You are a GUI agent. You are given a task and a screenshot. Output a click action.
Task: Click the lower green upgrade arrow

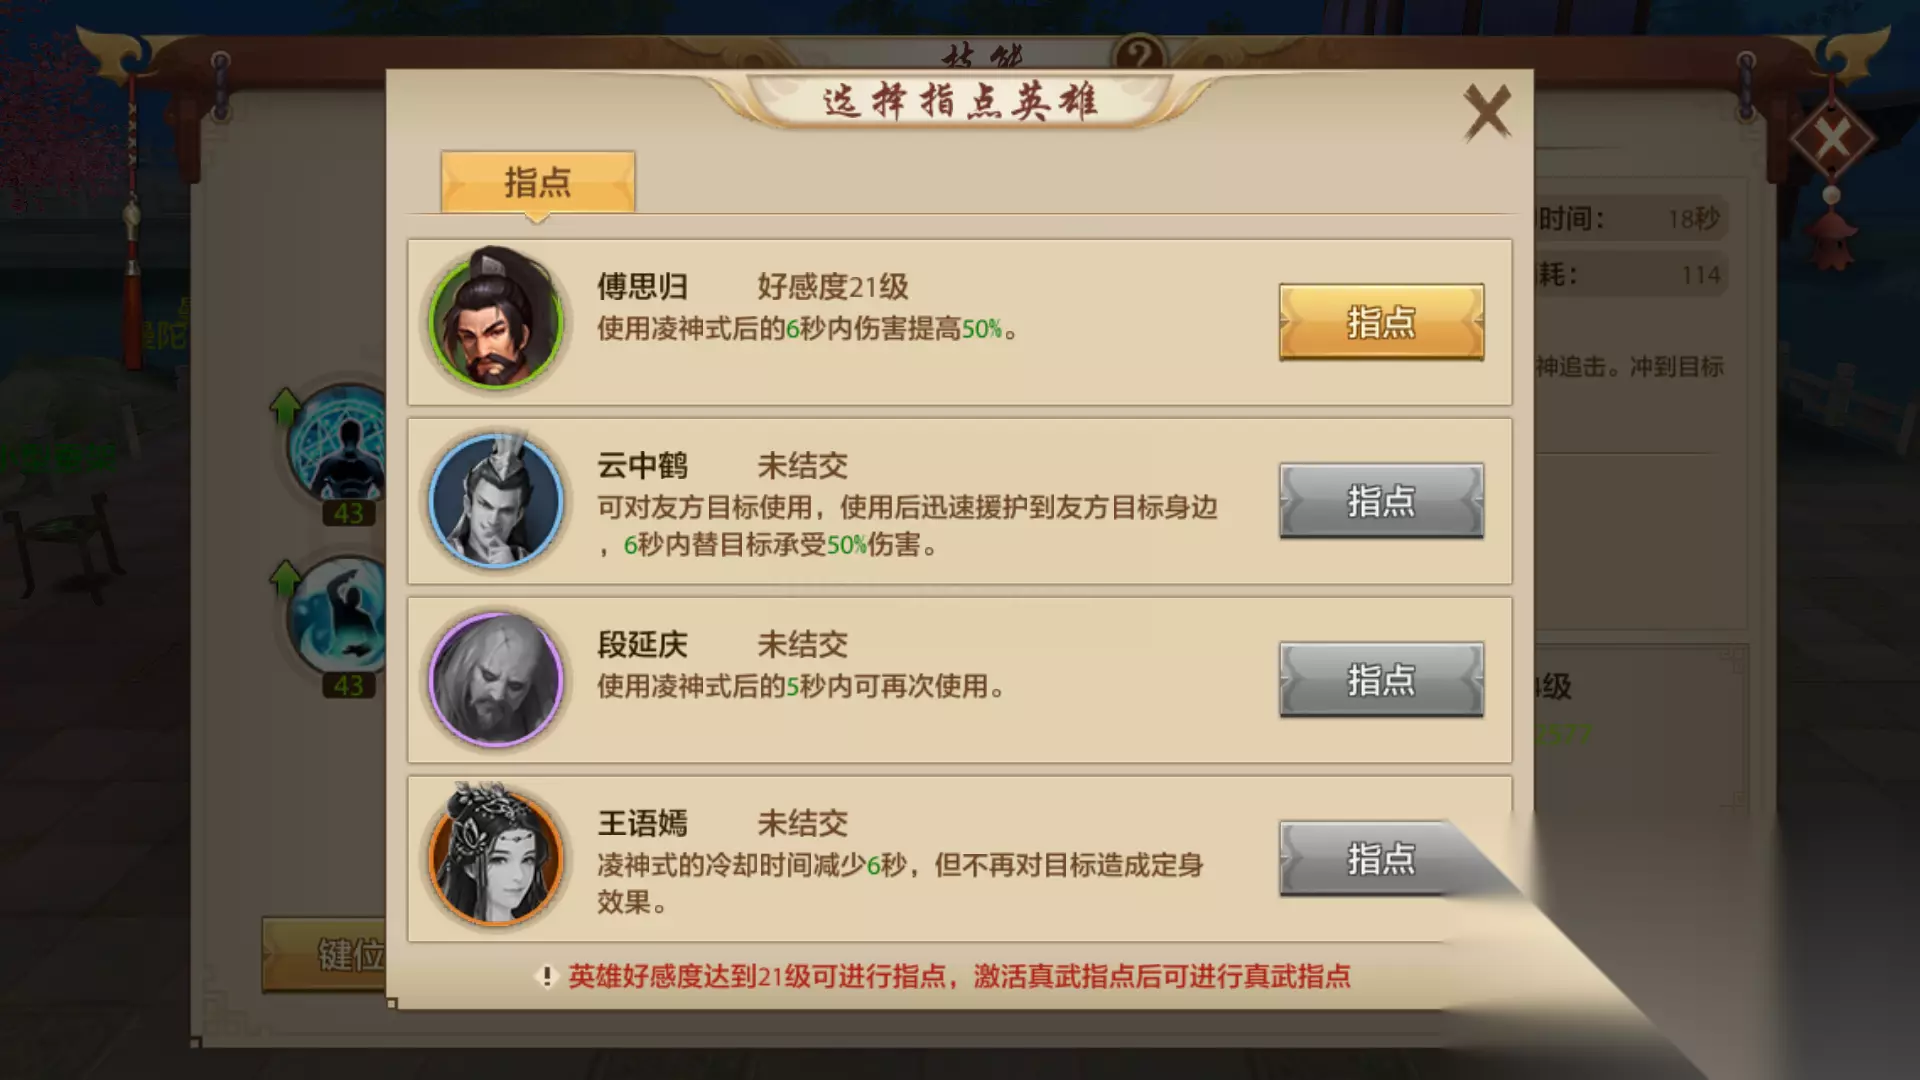pos(285,579)
